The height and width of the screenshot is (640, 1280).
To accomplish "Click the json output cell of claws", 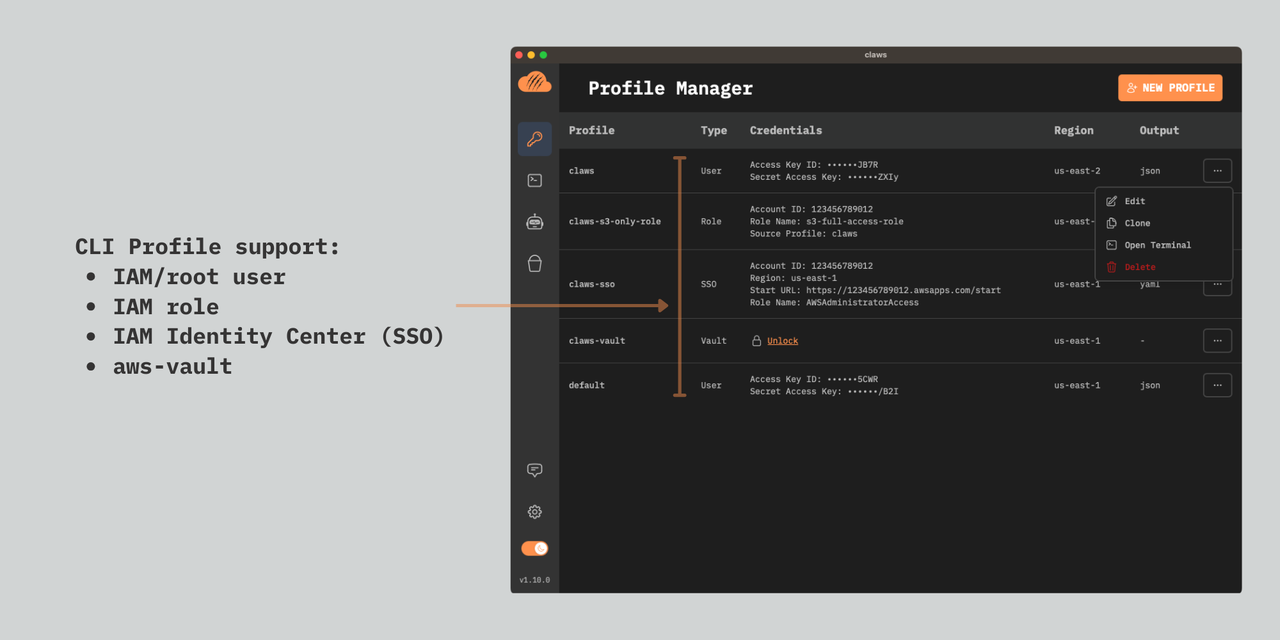I will 1150,171.
